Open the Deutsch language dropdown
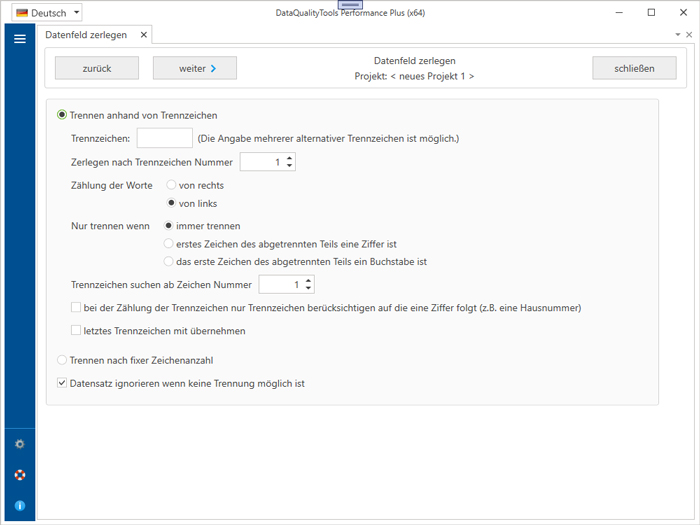This screenshot has width=700, height=525. click(x=77, y=13)
